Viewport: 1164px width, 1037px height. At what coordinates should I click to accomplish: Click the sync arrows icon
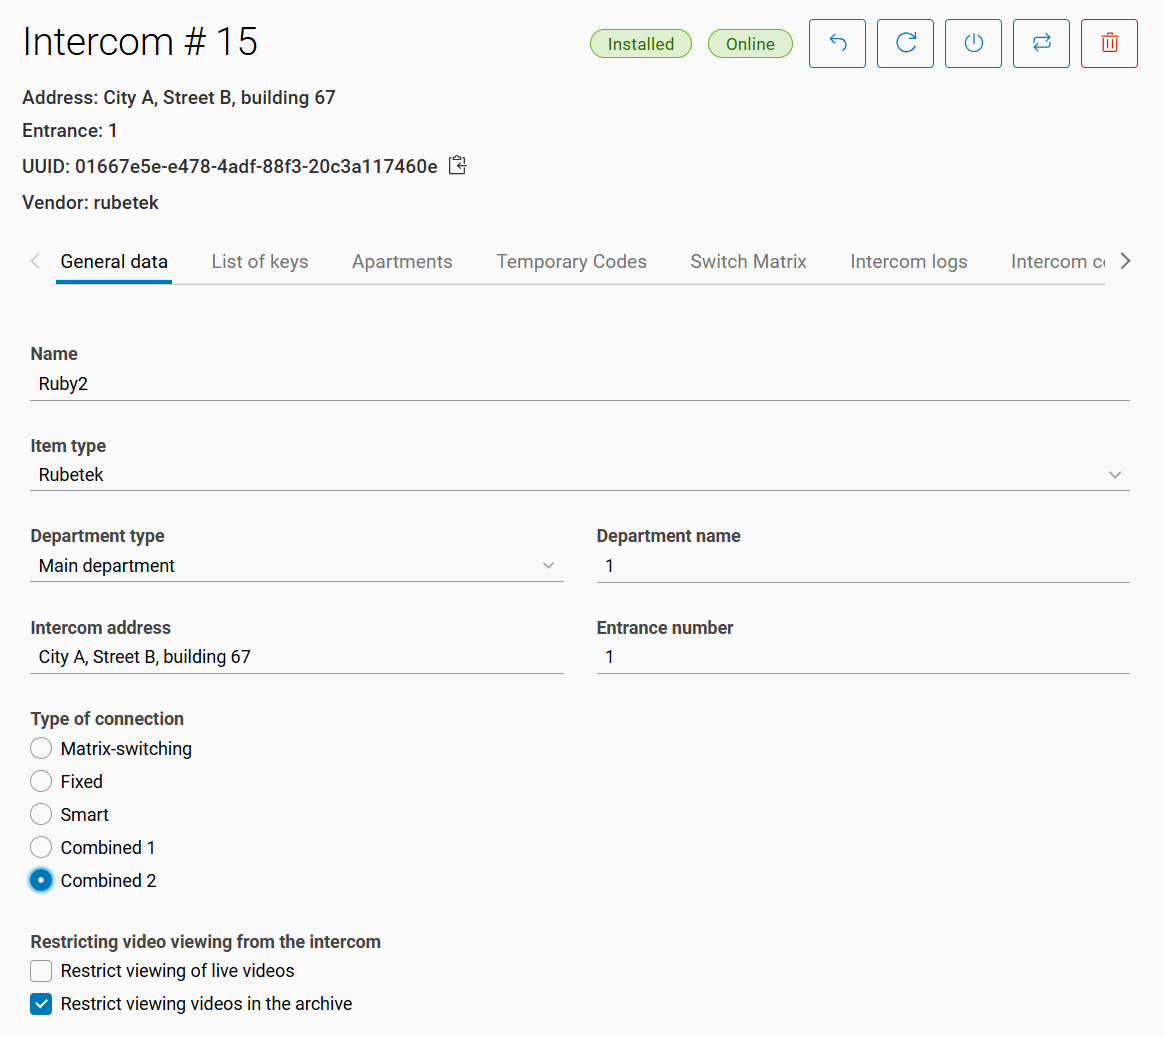point(1041,44)
